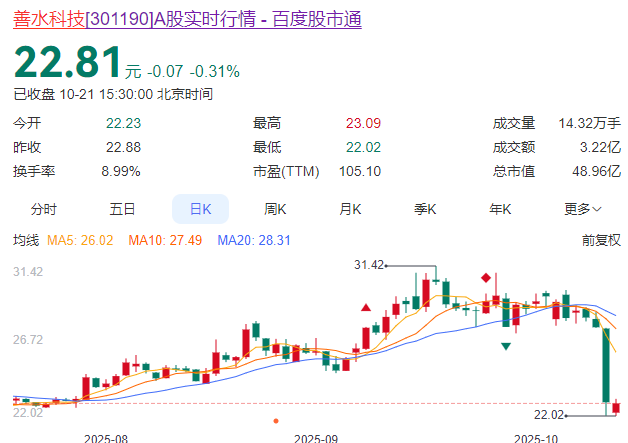Click the 总市值 value 48.96亿
628x443 pixels.
(596, 171)
